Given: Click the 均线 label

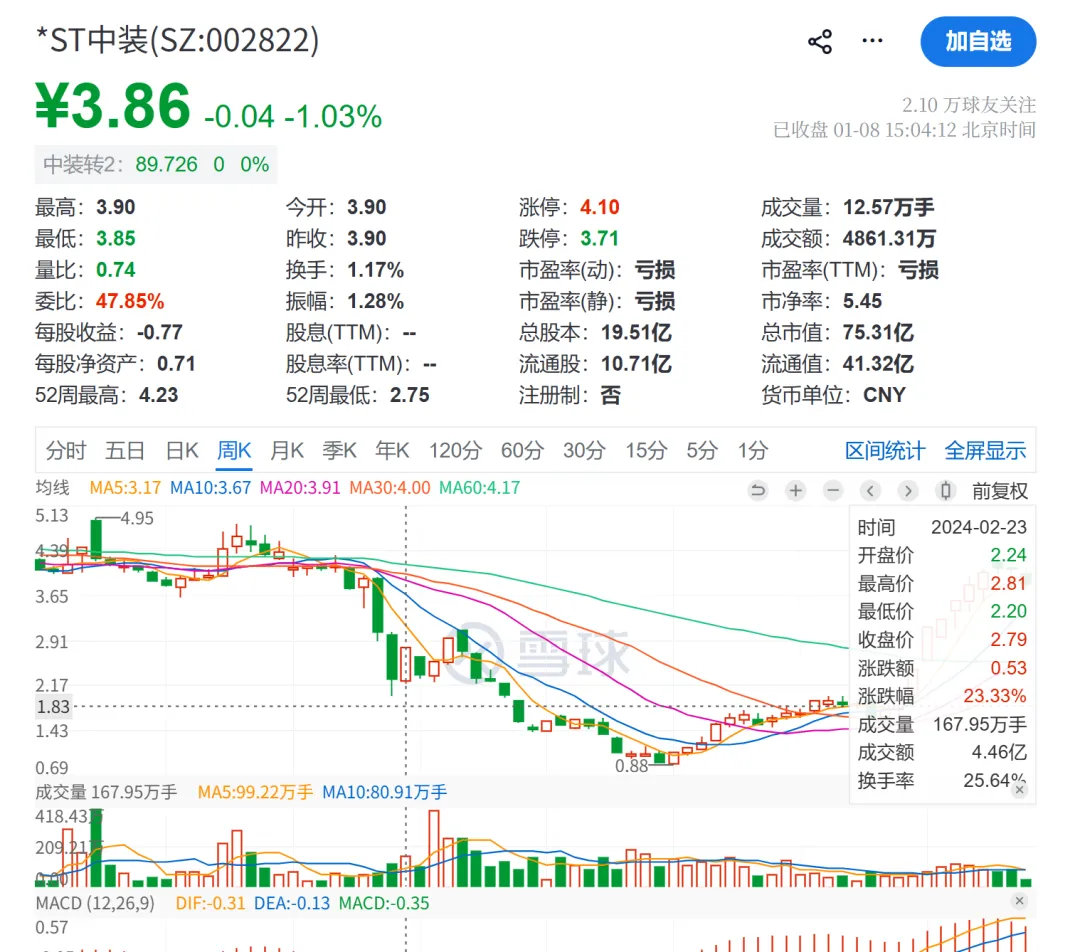Looking at the screenshot, I should coord(52,488).
